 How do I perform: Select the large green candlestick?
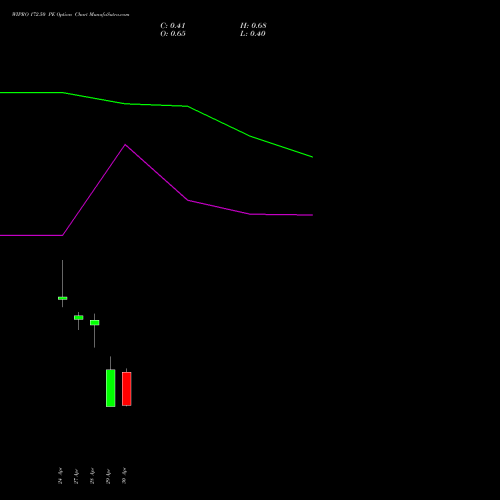(x=111, y=388)
